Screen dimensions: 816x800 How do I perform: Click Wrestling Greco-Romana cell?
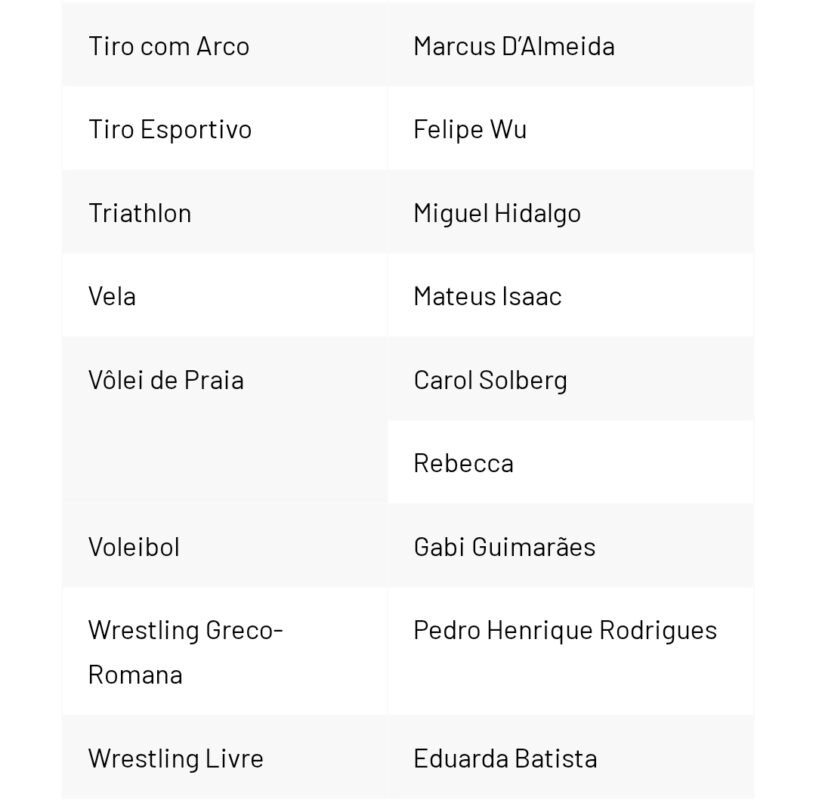(186, 652)
